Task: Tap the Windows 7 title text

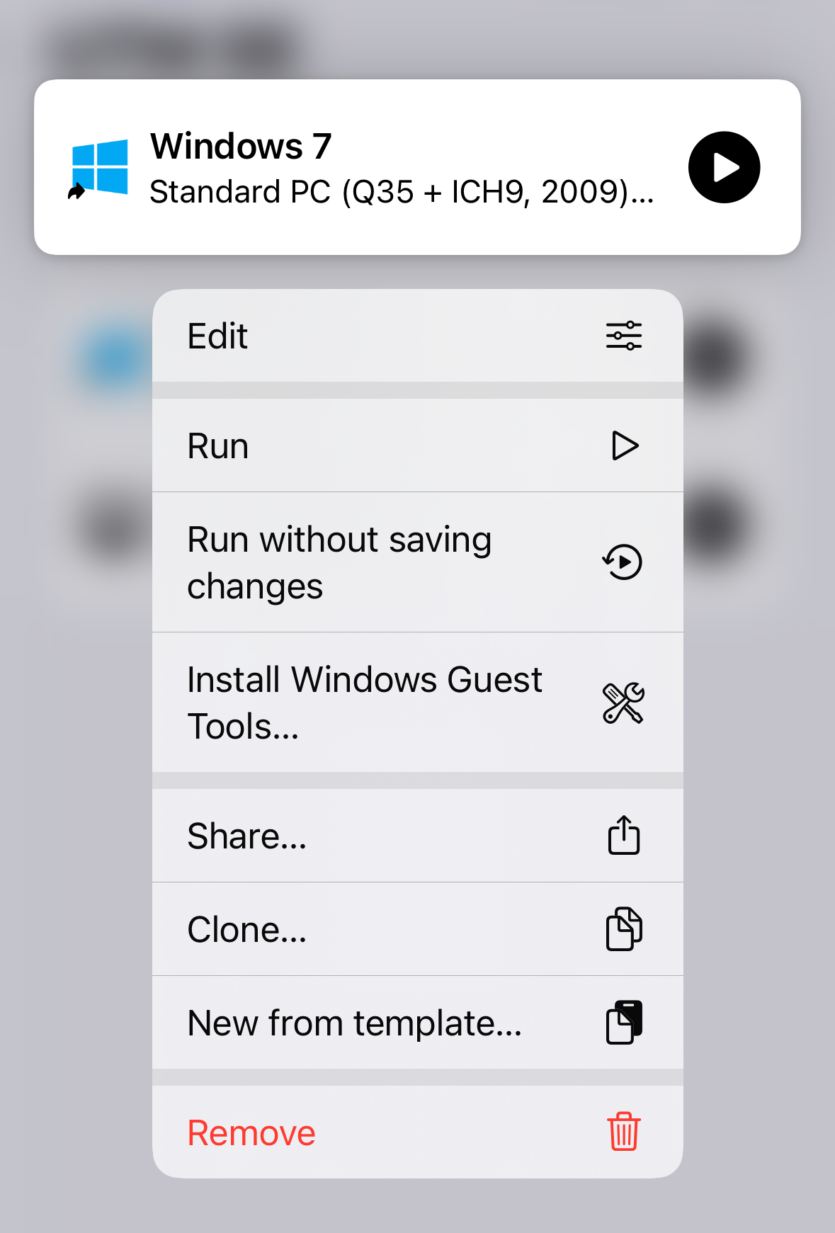Action: pos(241,147)
